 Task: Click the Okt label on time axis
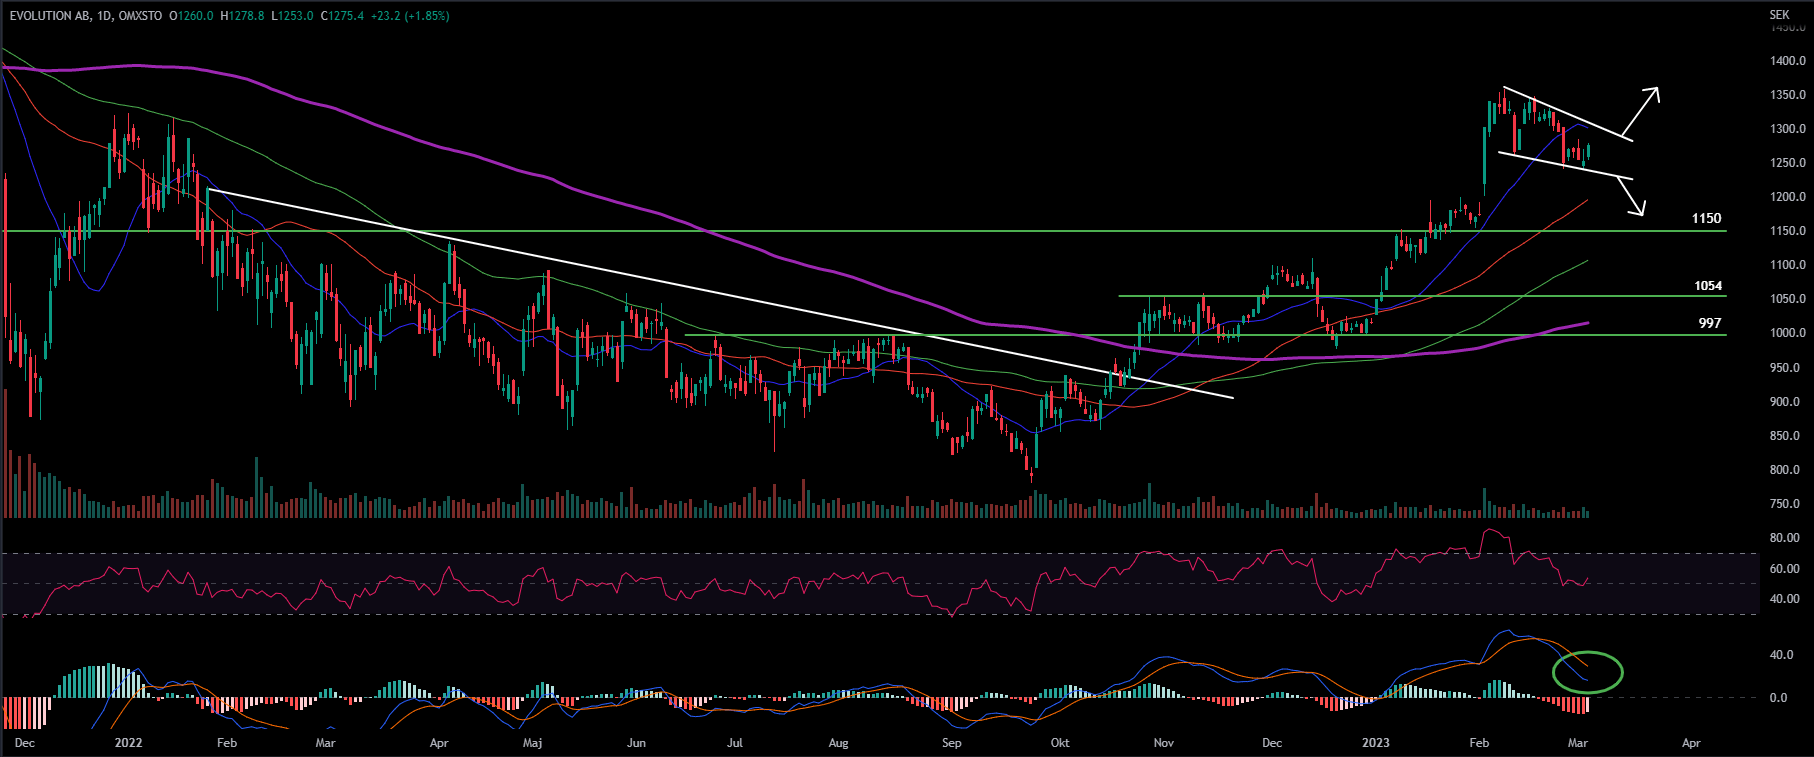[1060, 743]
